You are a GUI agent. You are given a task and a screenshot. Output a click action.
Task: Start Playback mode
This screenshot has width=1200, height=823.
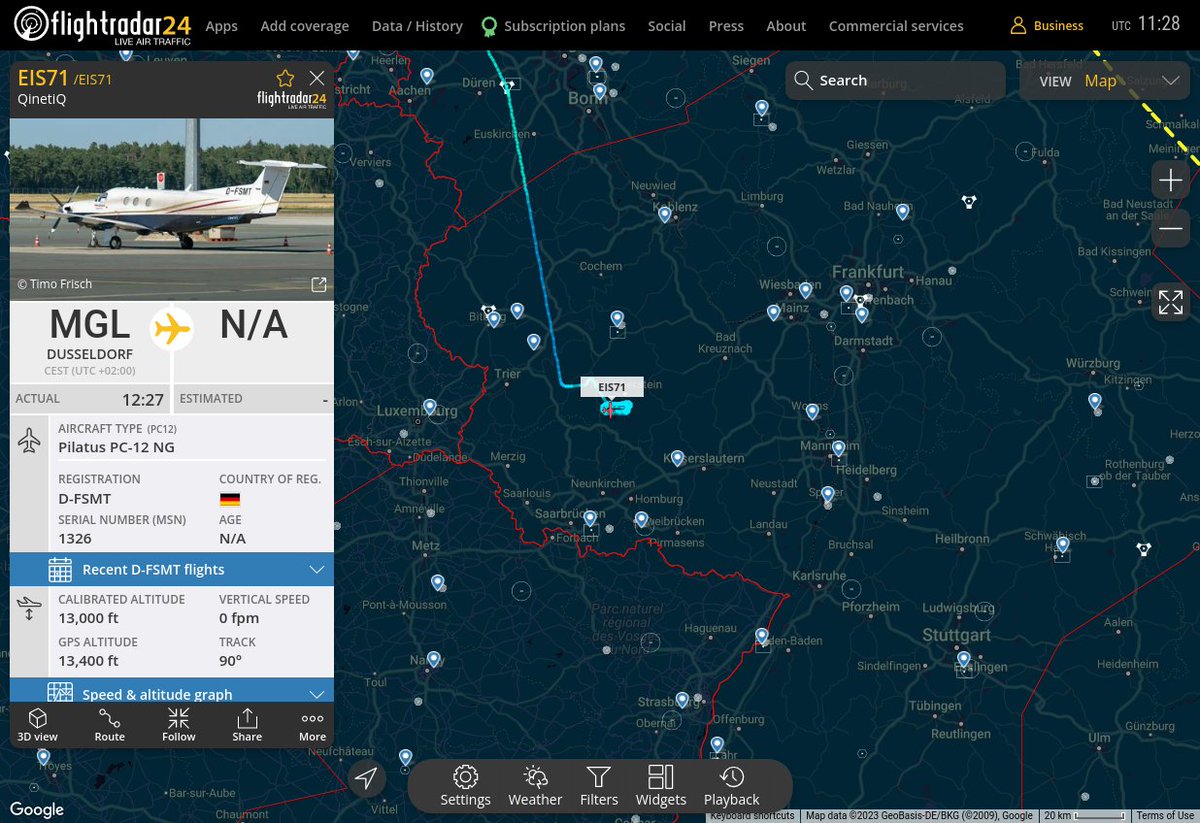731,786
